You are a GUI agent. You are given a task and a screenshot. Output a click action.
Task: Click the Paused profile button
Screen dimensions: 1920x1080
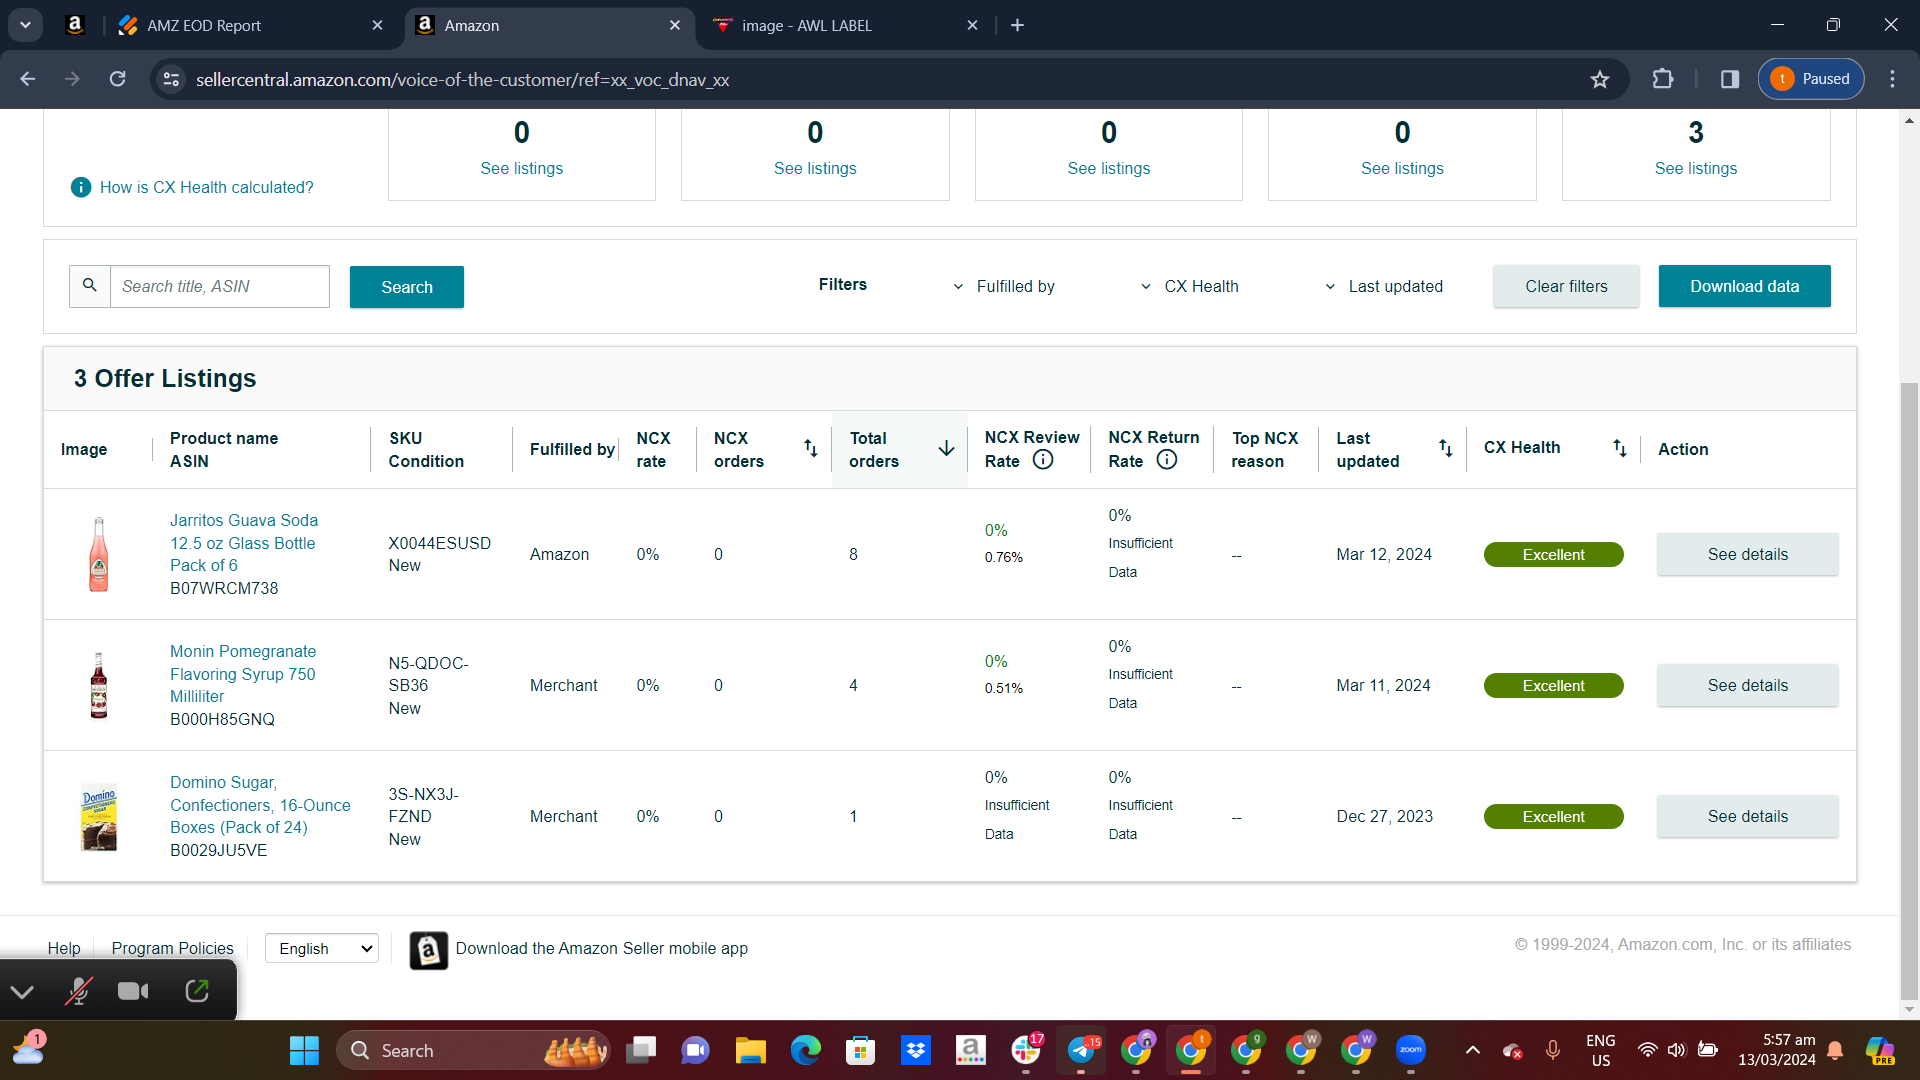pyautogui.click(x=1811, y=79)
